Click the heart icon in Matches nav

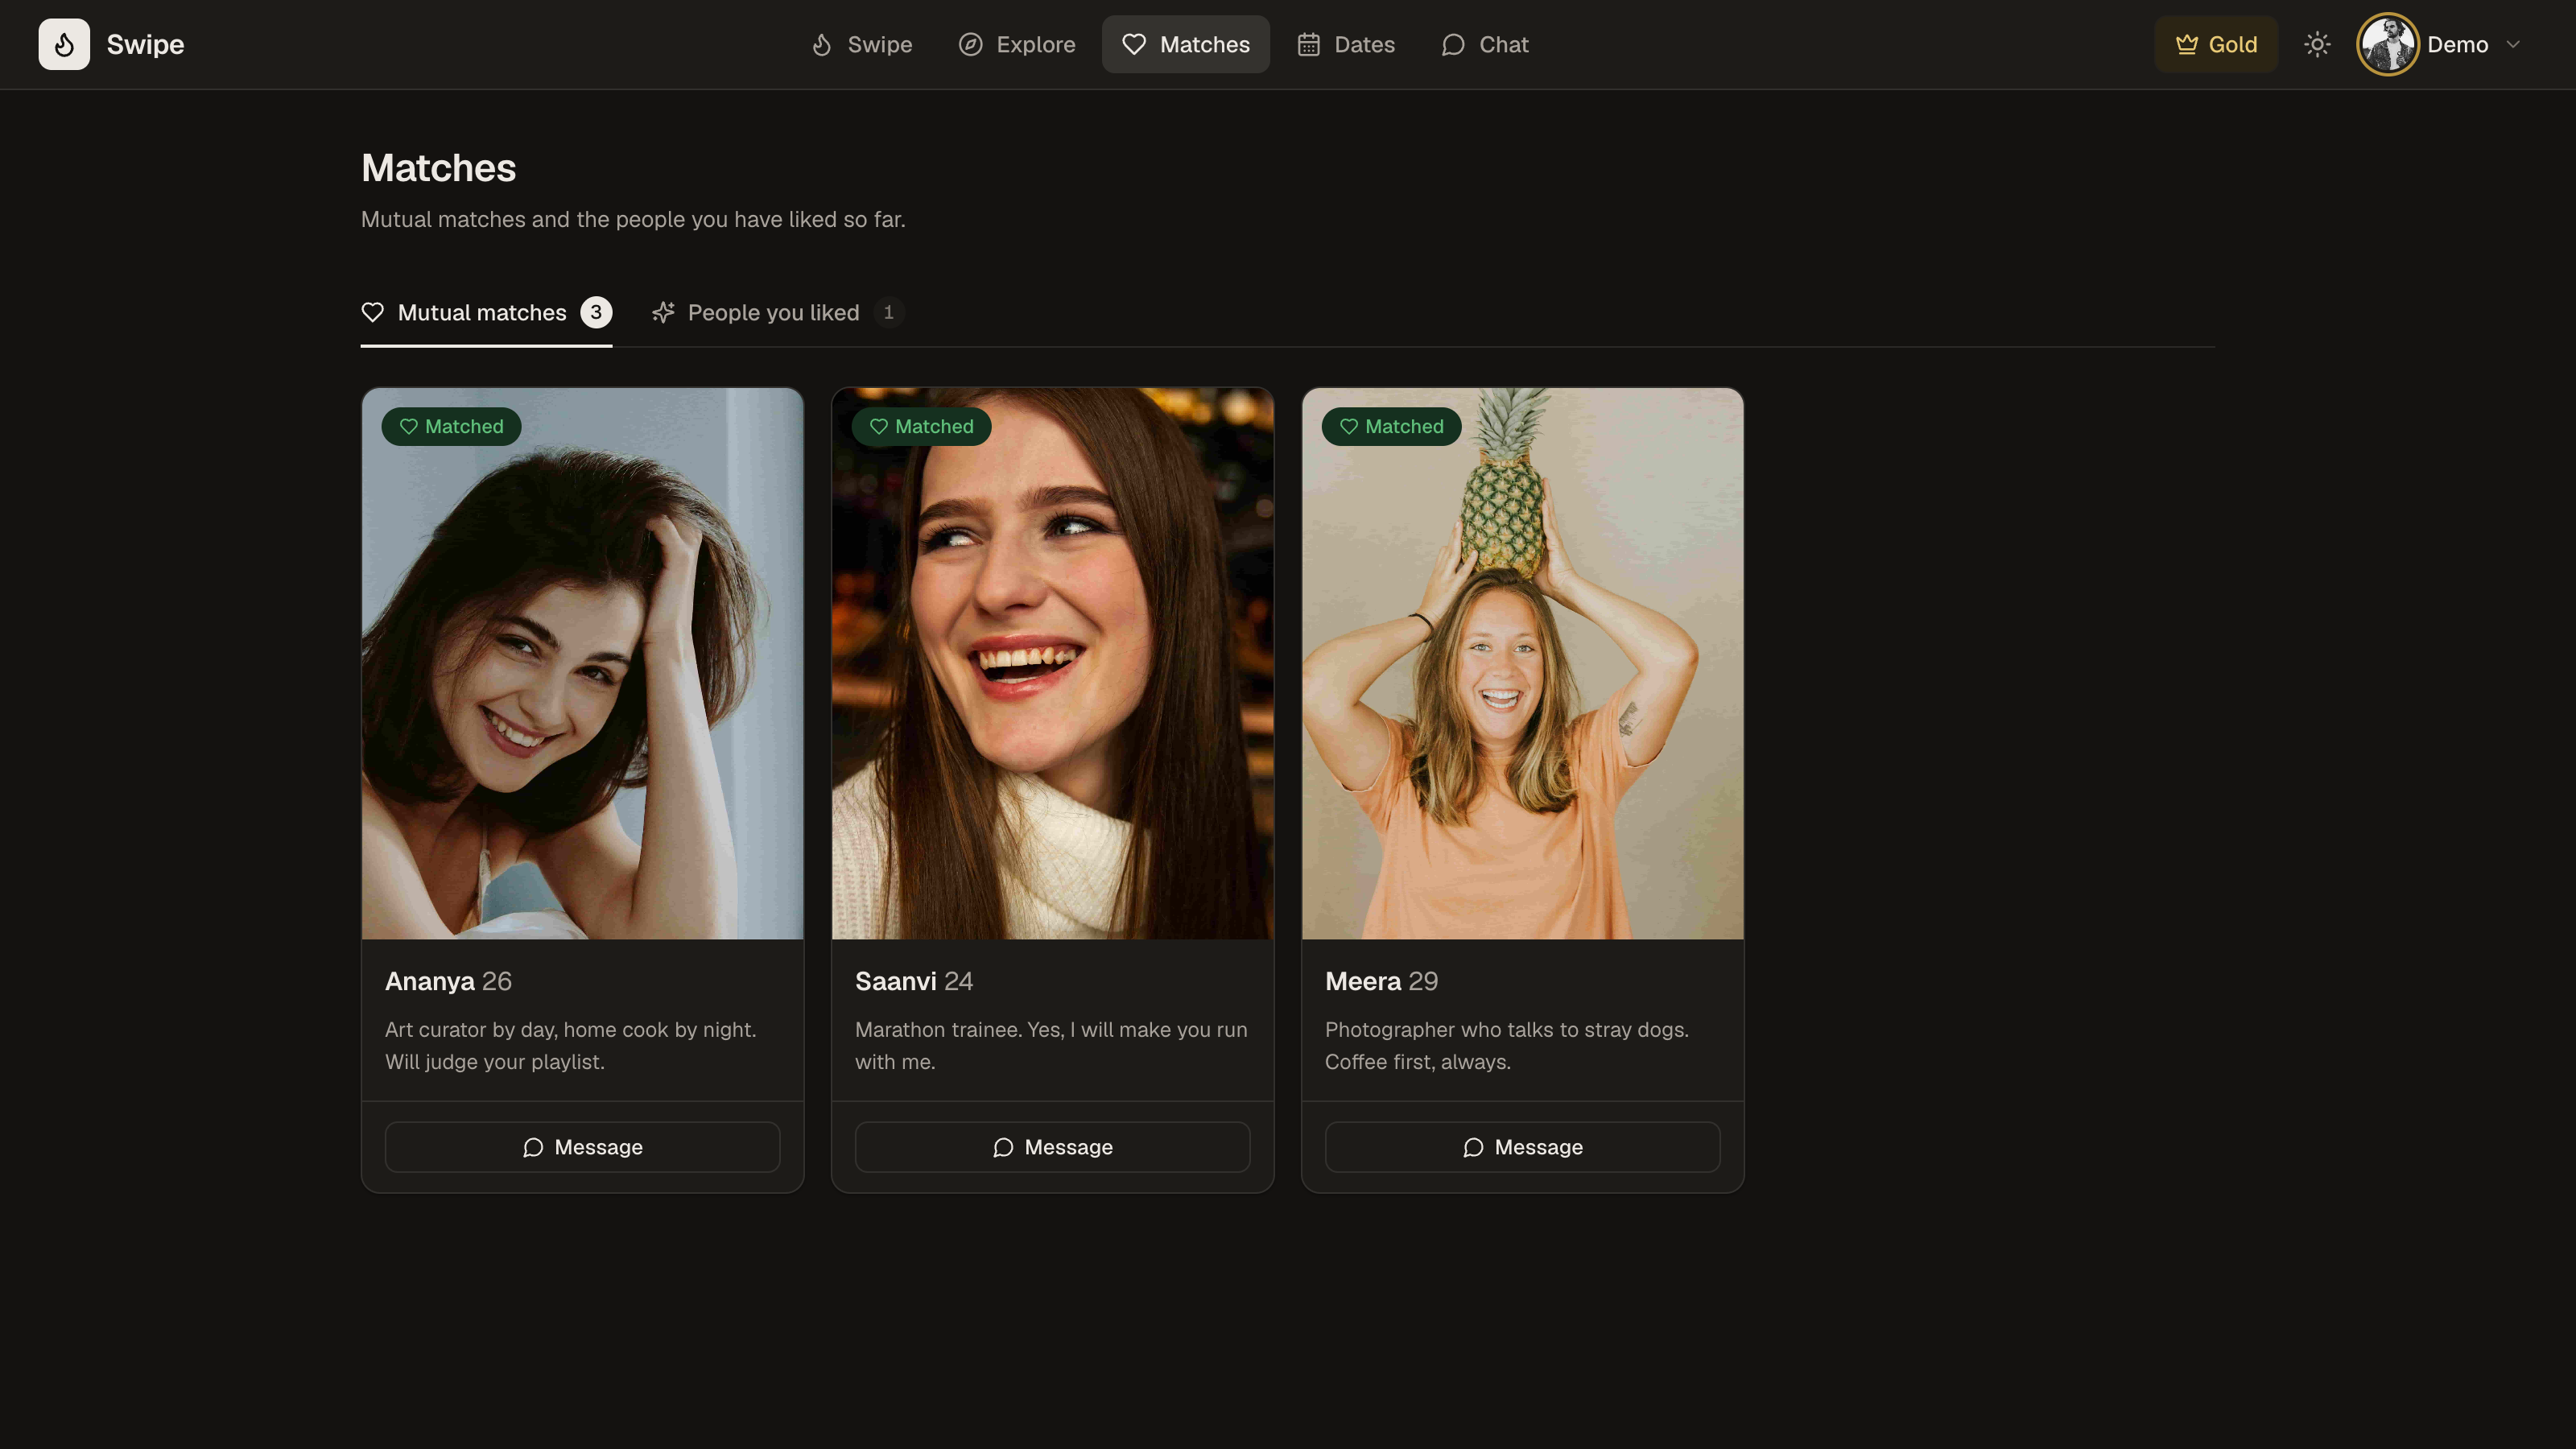[x=1134, y=44]
